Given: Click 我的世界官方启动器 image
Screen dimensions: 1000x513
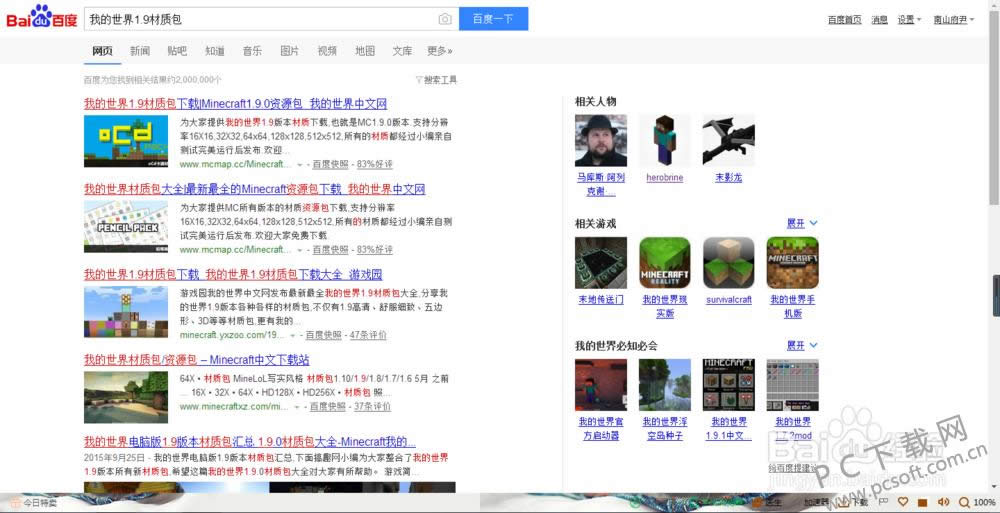Looking at the screenshot, I should 601,385.
